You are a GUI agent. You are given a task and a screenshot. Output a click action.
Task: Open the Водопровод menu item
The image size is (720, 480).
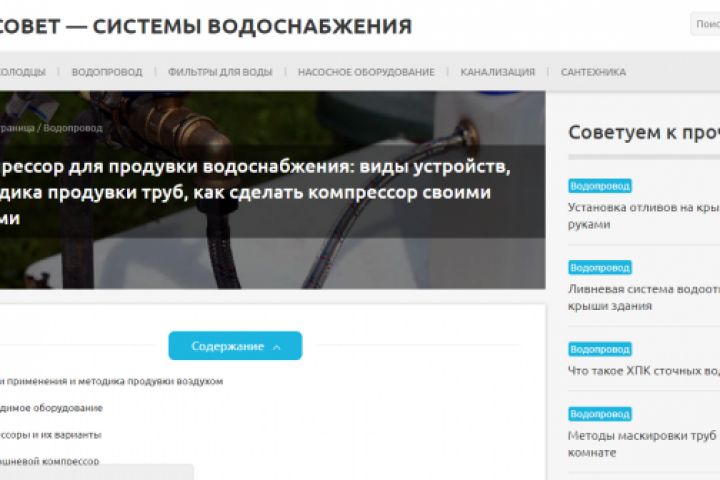[107, 72]
